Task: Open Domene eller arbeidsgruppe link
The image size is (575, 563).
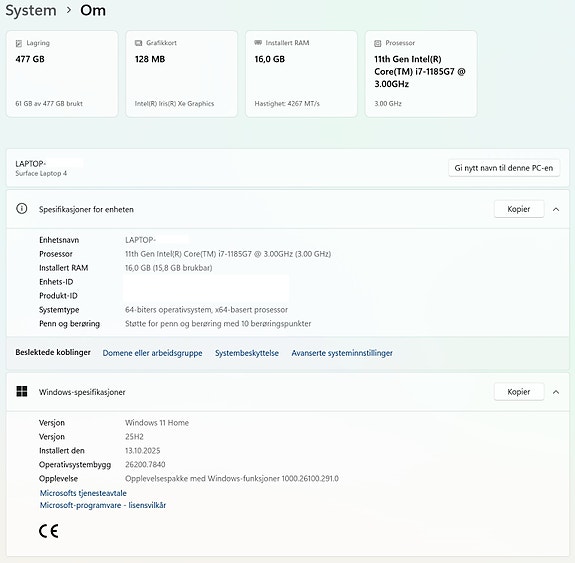Action: [152, 353]
